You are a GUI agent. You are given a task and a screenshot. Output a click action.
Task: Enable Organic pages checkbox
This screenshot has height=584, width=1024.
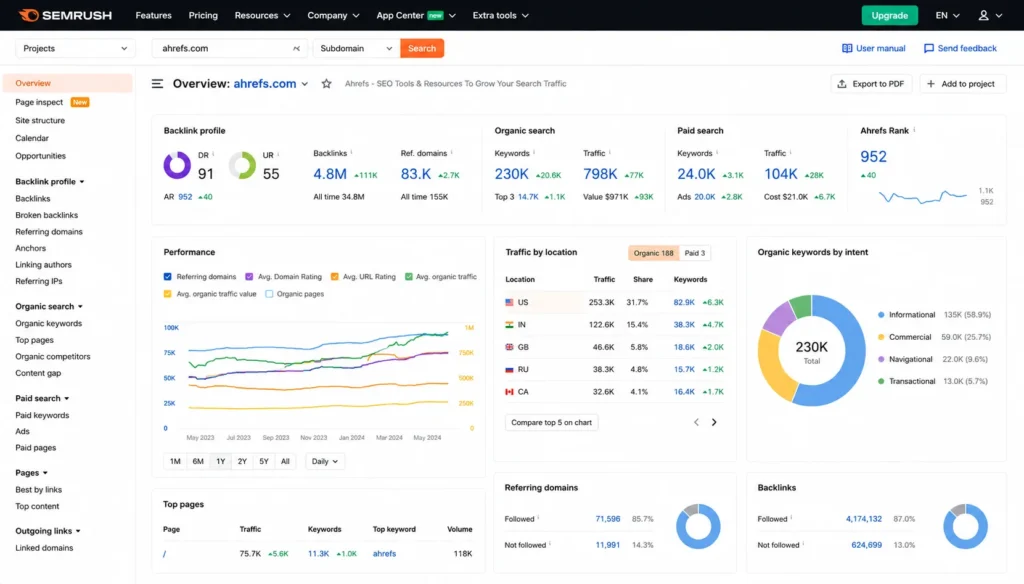[x=269, y=294]
